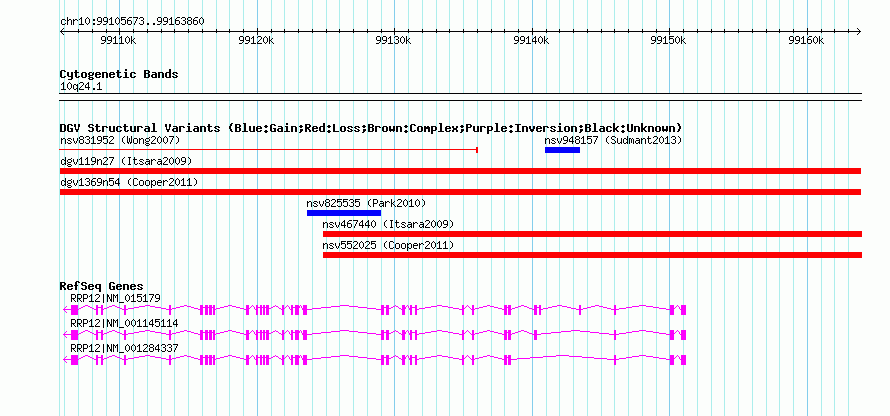Select the thin red nsv831952 loss line
Image resolution: width=890 pixels, height=416 pixels.
[268, 150]
